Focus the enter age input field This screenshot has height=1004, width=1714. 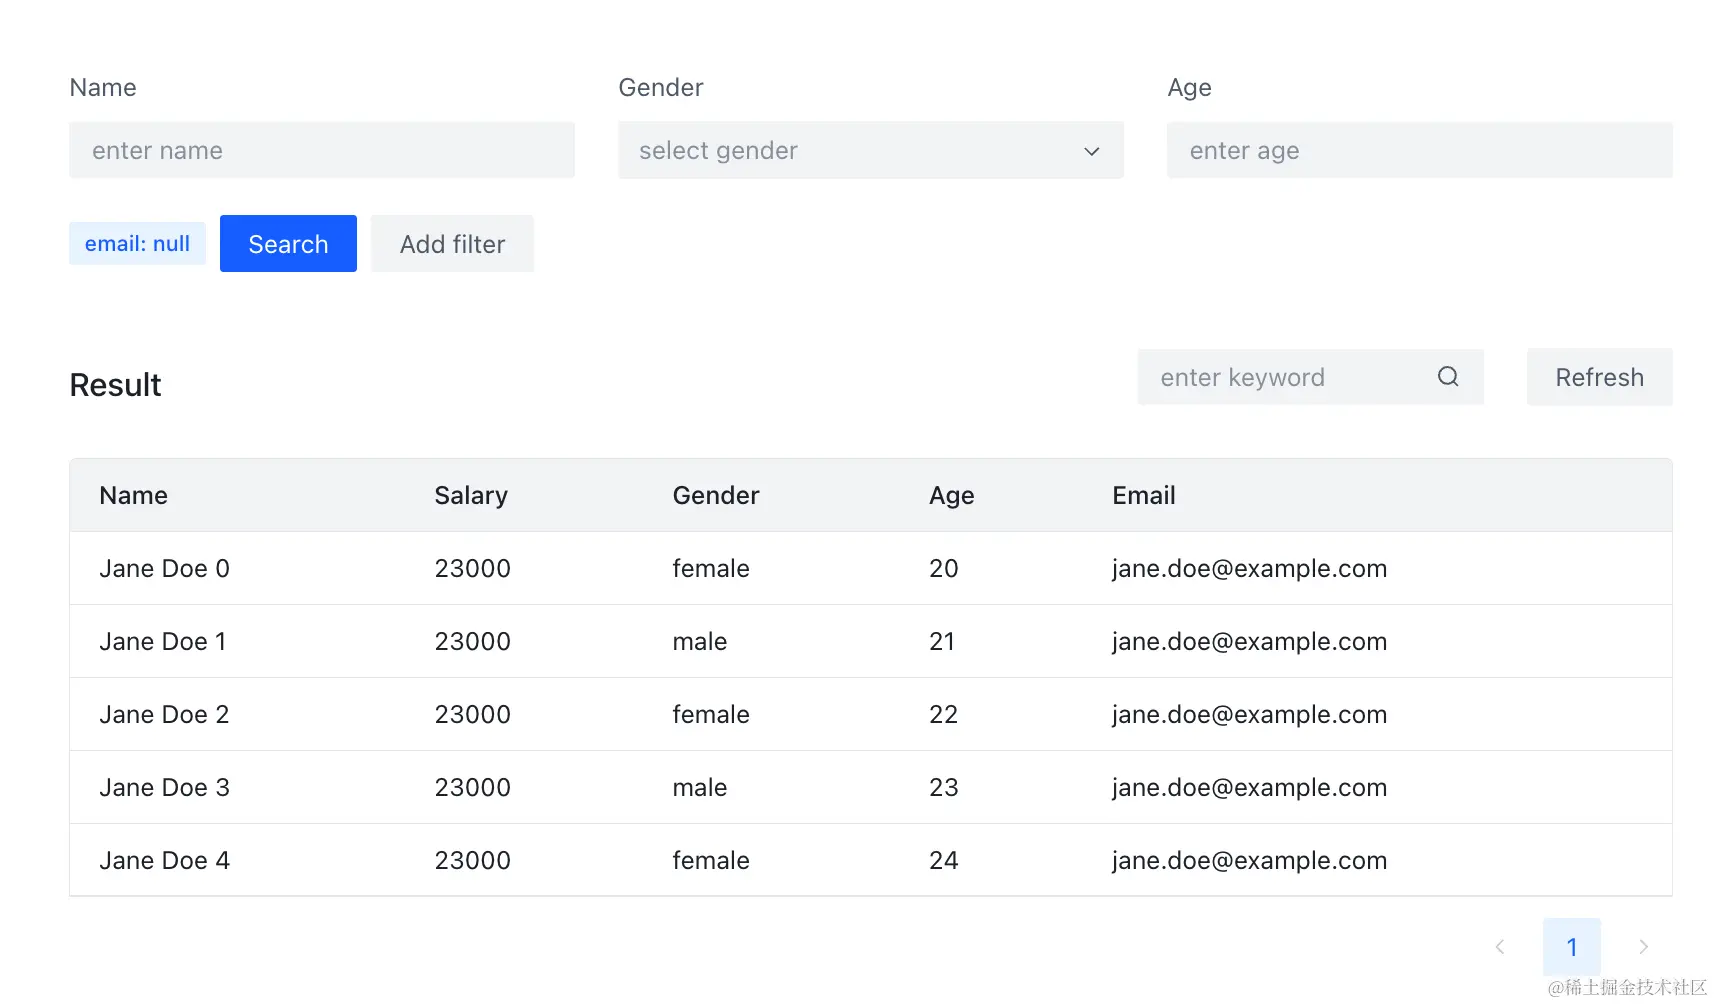point(1418,151)
